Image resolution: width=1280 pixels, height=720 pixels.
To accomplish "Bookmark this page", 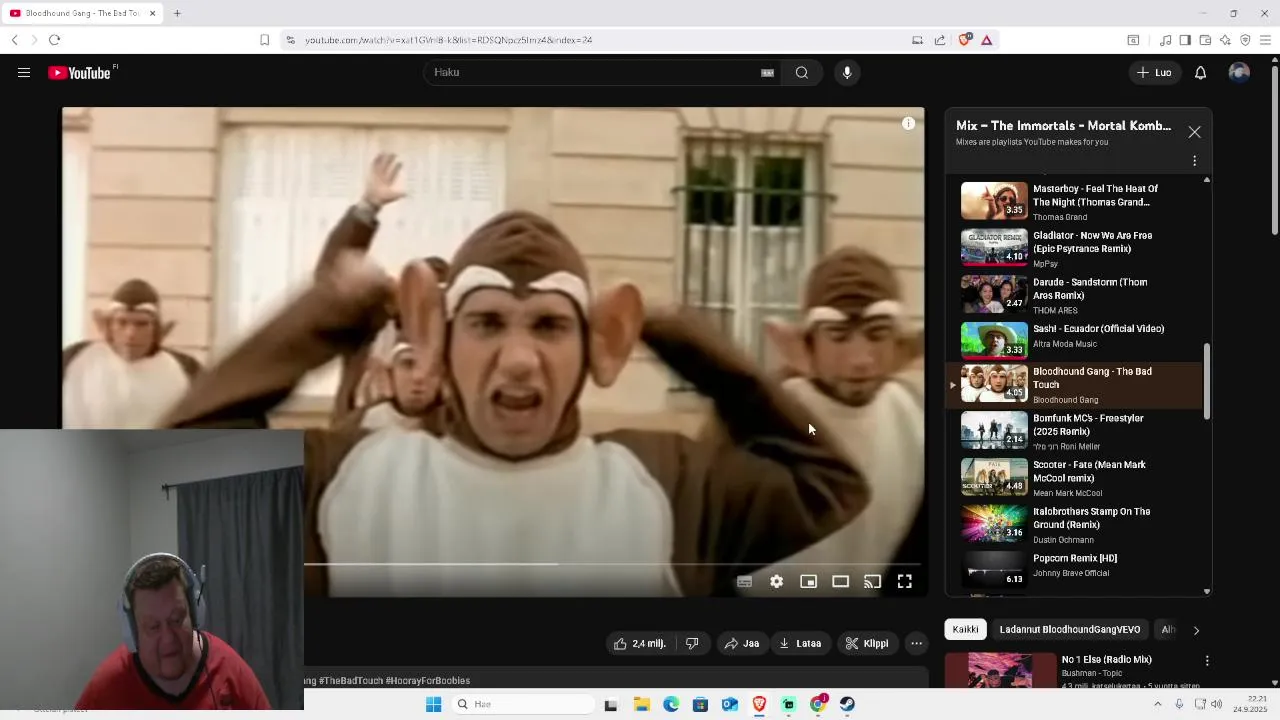I will pos(264,40).
